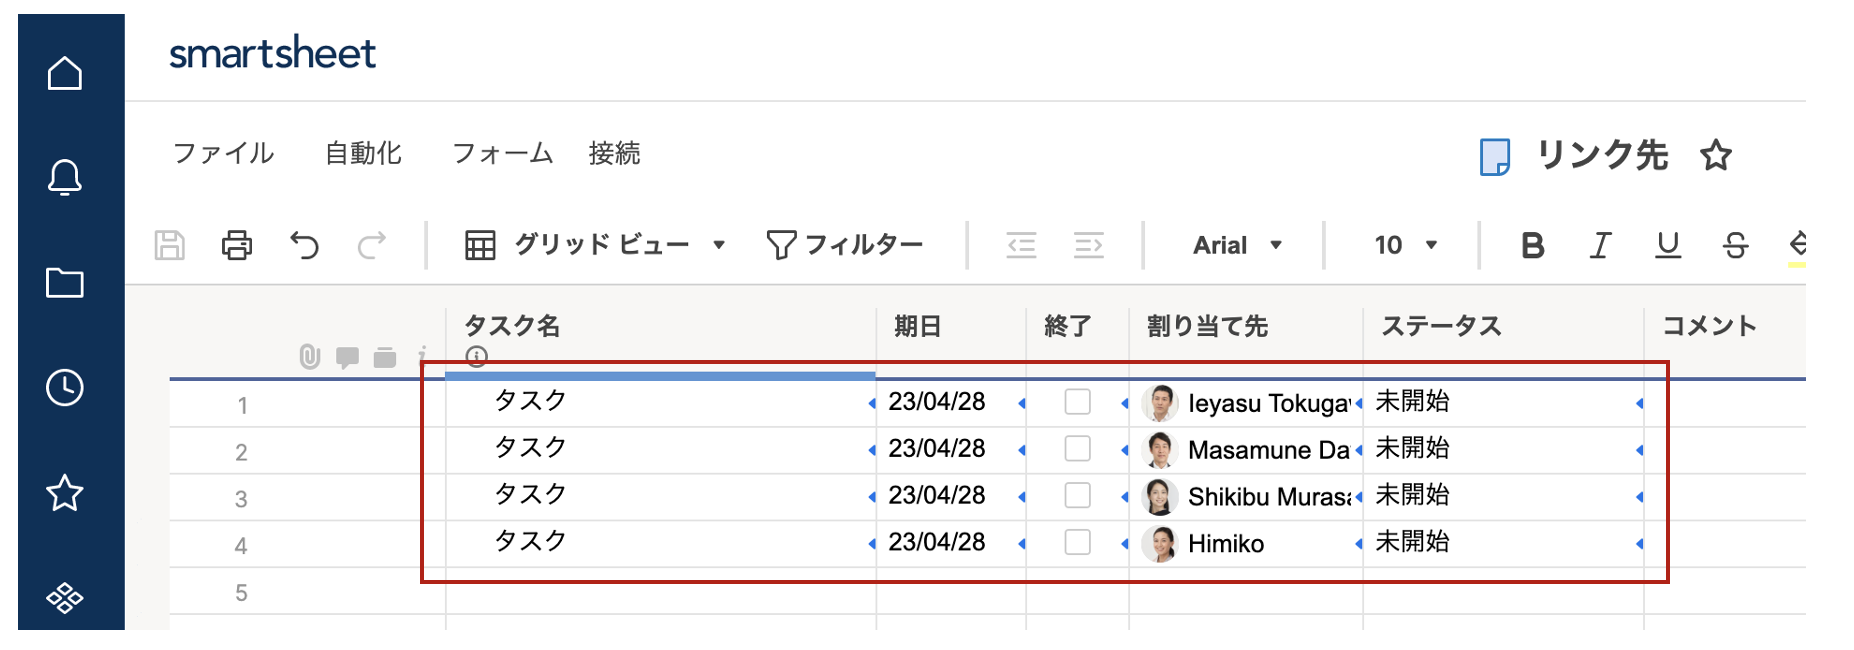Viewport: 1854px width, 650px height.
Task: Open the 接続 menu
Action: tap(614, 153)
